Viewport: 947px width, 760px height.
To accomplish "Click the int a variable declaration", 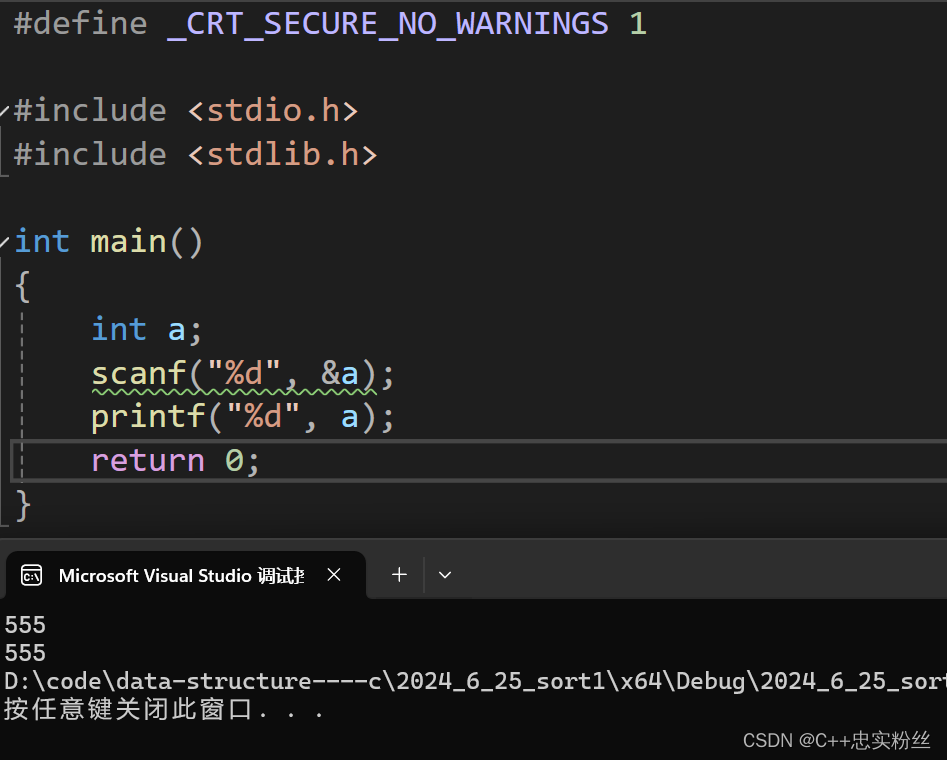I will click(145, 328).
